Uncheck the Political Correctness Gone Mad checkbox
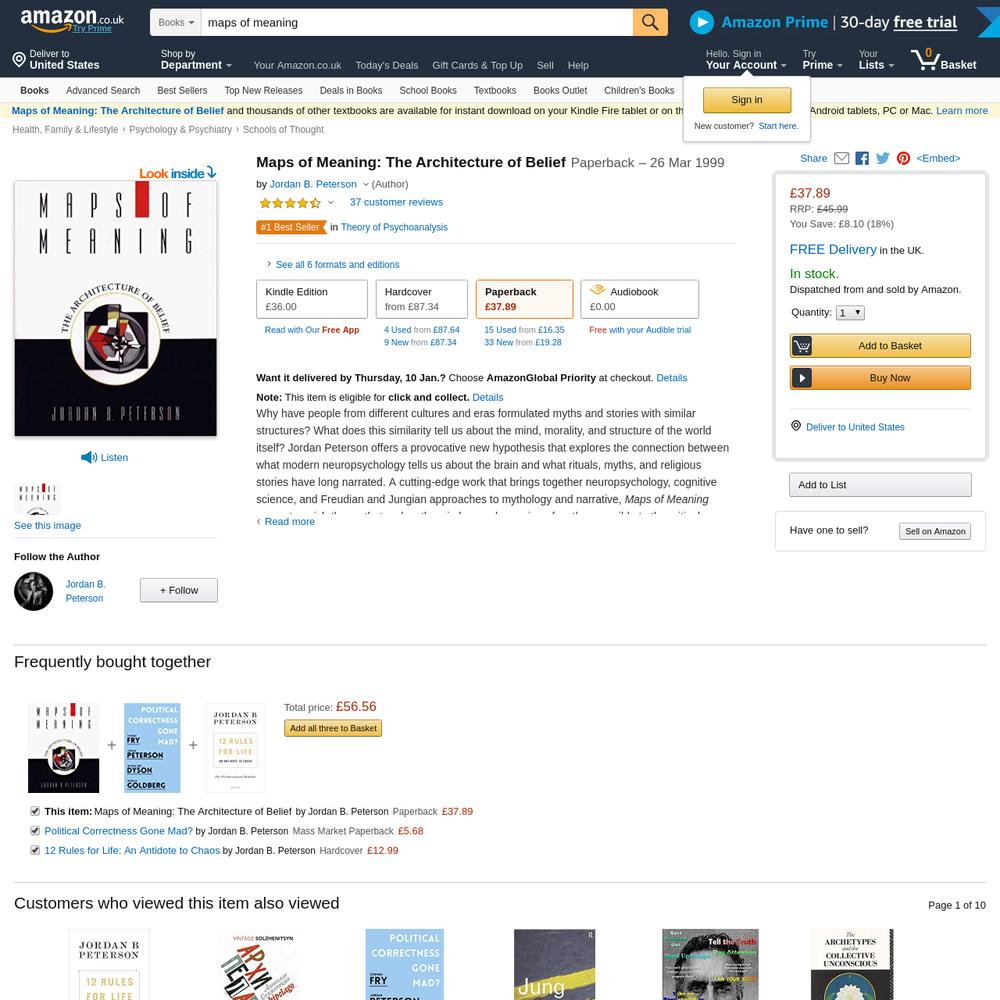1000x1000 pixels. pos(35,831)
